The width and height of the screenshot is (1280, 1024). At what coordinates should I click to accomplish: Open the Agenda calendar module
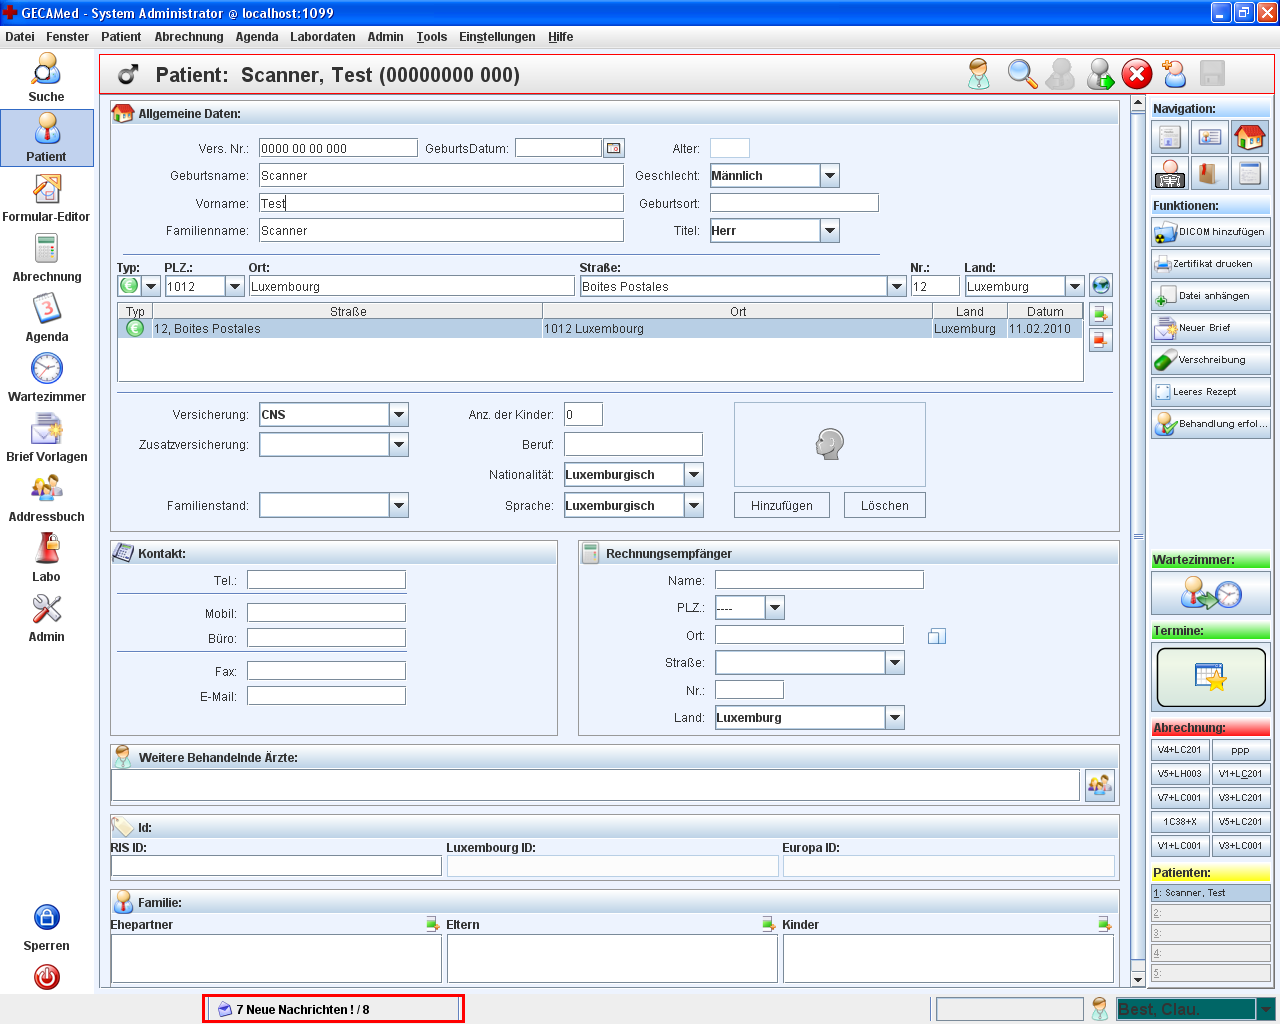[46, 309]
